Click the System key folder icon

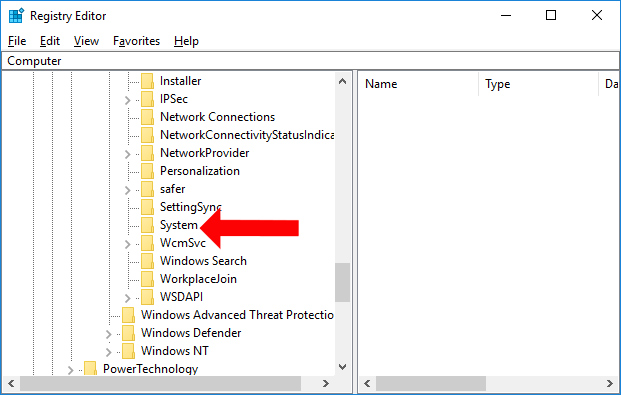tap(147, 225)
